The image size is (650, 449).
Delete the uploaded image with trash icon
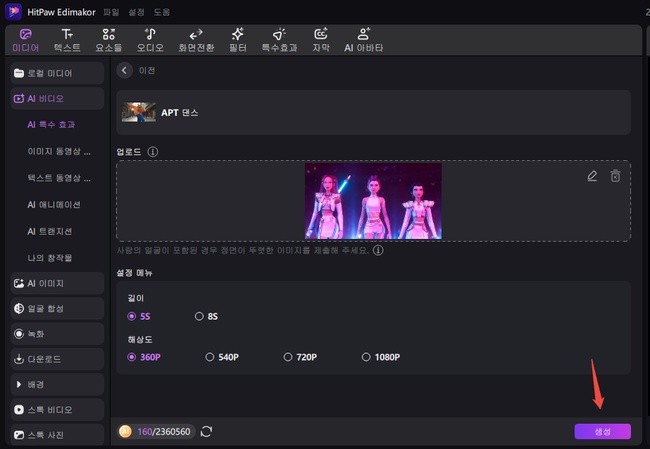pos(615,176)
